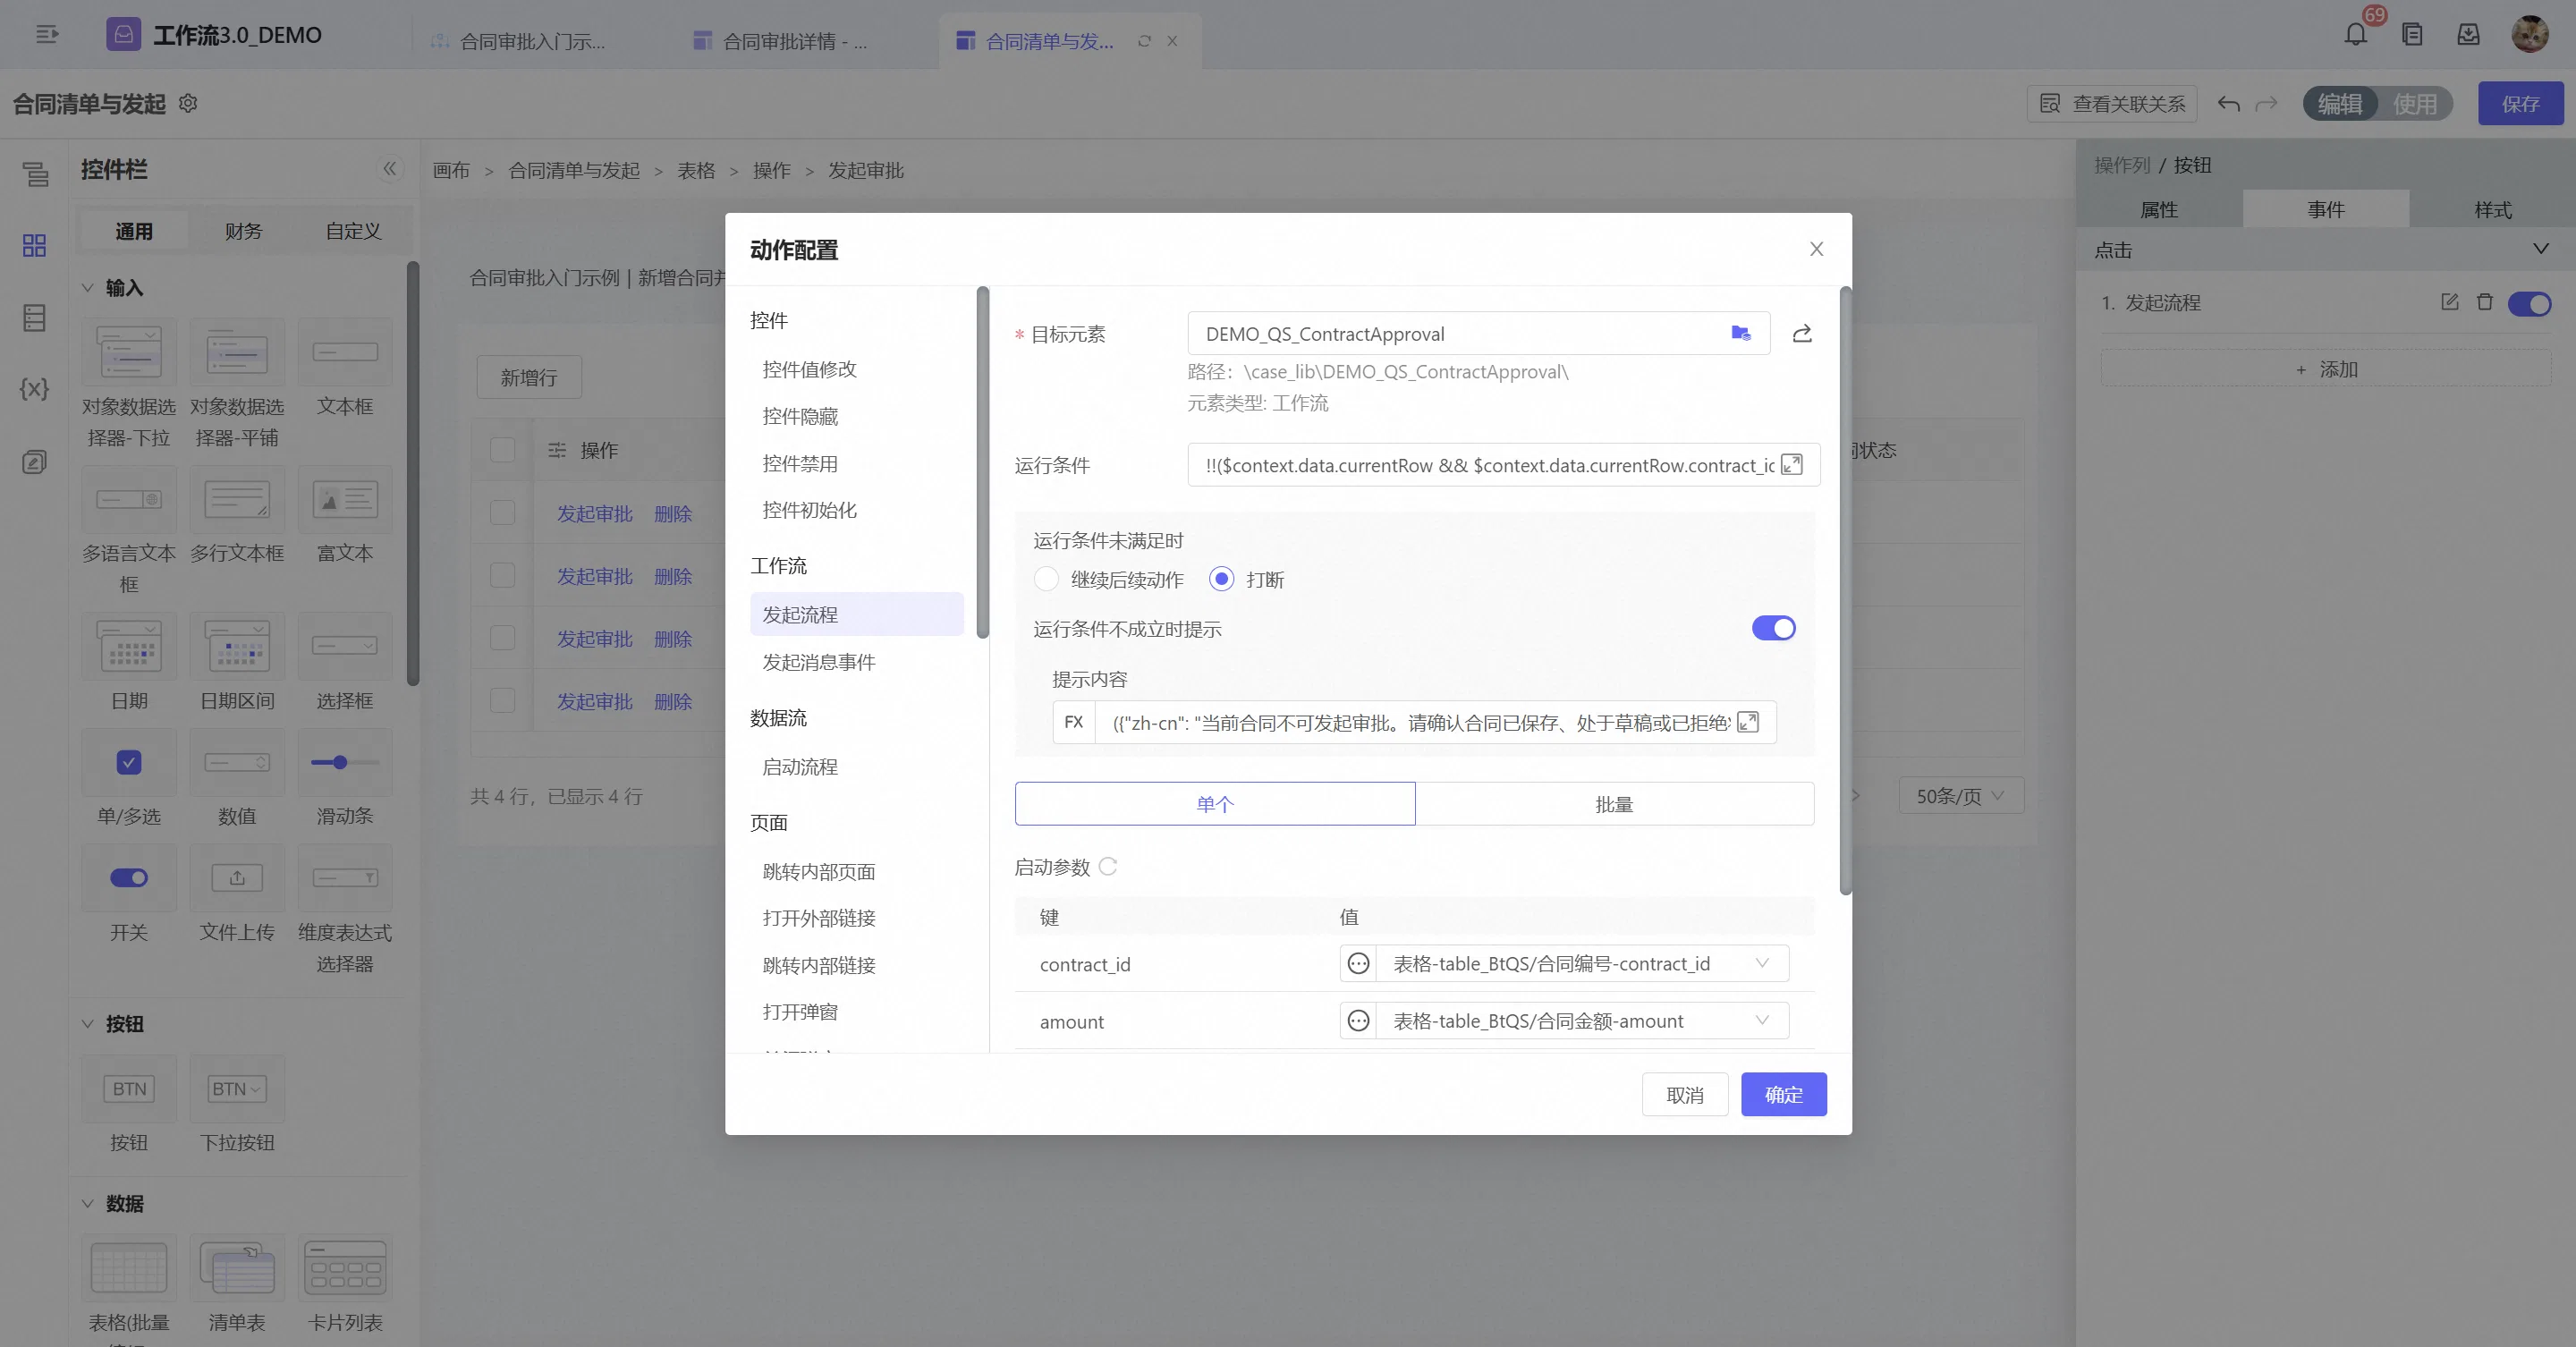Click the folder picker icon in target element field
Image resolution: width=2576 pixels, height=1347 pixels.
(1741, 333)
